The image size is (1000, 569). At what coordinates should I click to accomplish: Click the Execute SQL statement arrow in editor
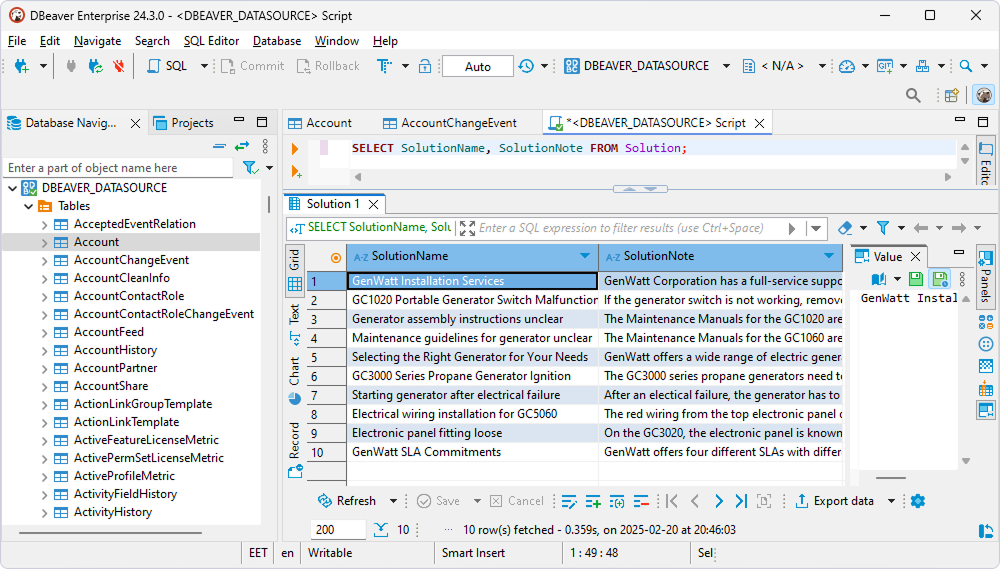pos(295,149)
